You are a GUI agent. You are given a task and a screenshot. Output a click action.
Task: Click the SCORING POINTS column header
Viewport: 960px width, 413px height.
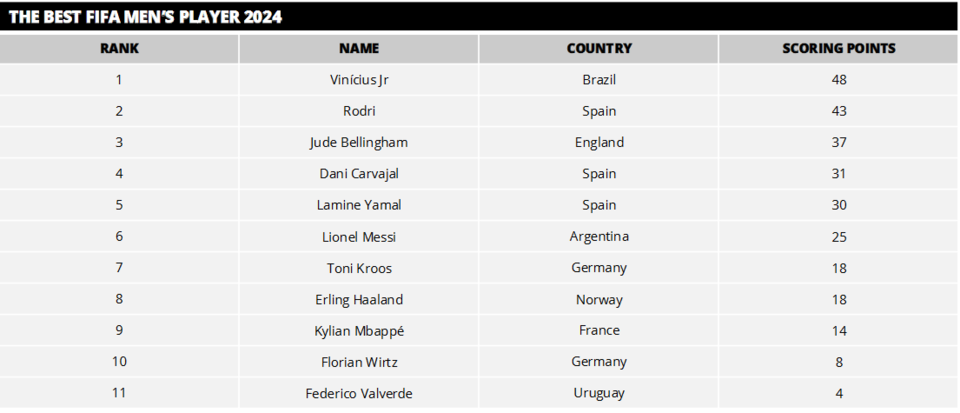tap(838, 48)
